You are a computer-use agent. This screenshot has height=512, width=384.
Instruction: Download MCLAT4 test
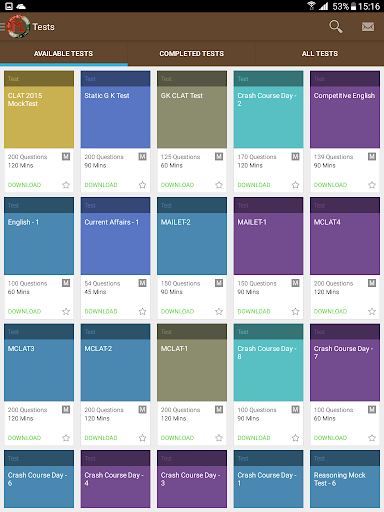[330, 311]
